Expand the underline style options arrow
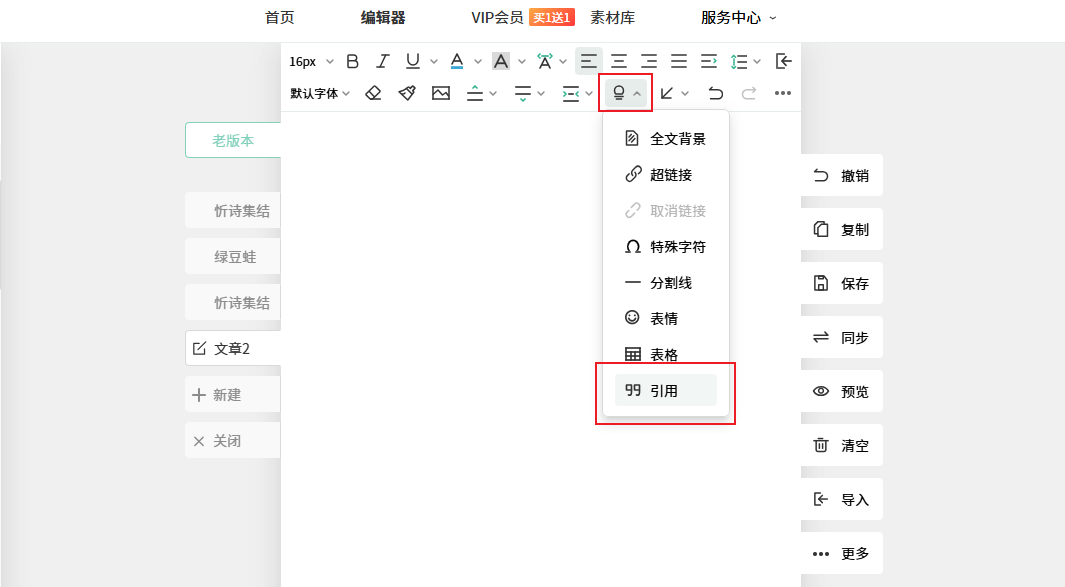Screen dimensions: 1065x587 (x=434, y=62)
